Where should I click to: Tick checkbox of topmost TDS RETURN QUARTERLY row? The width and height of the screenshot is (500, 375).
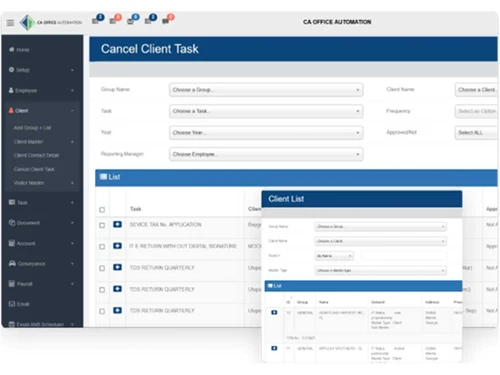click(x=102, y=268)
